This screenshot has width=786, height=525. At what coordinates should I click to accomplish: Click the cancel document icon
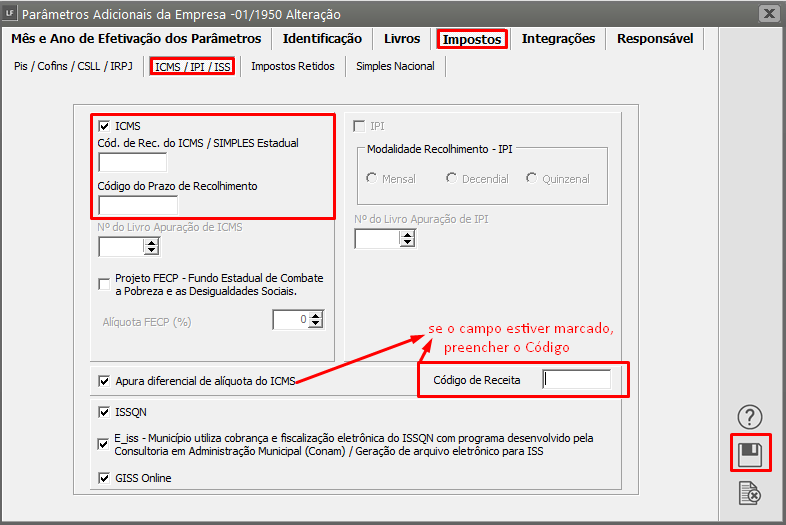pyautogui.click(x=750, y=493)
